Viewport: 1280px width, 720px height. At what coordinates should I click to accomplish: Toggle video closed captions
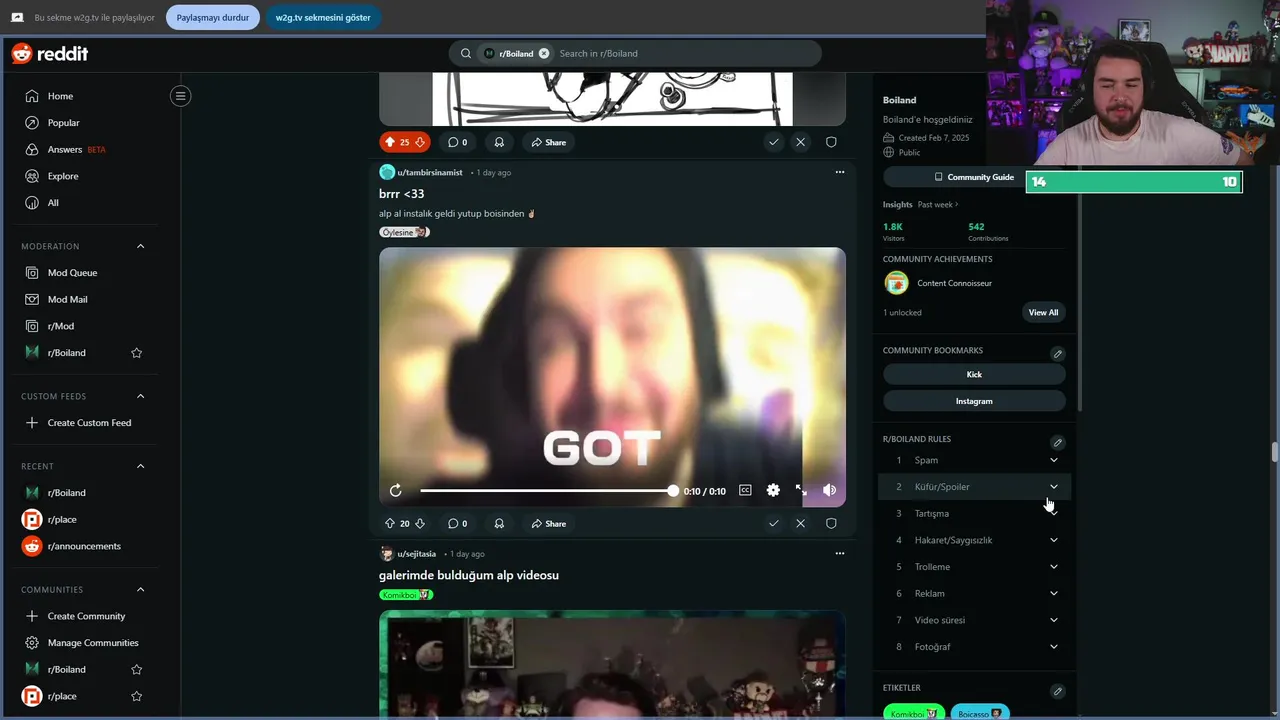point(745,490)
